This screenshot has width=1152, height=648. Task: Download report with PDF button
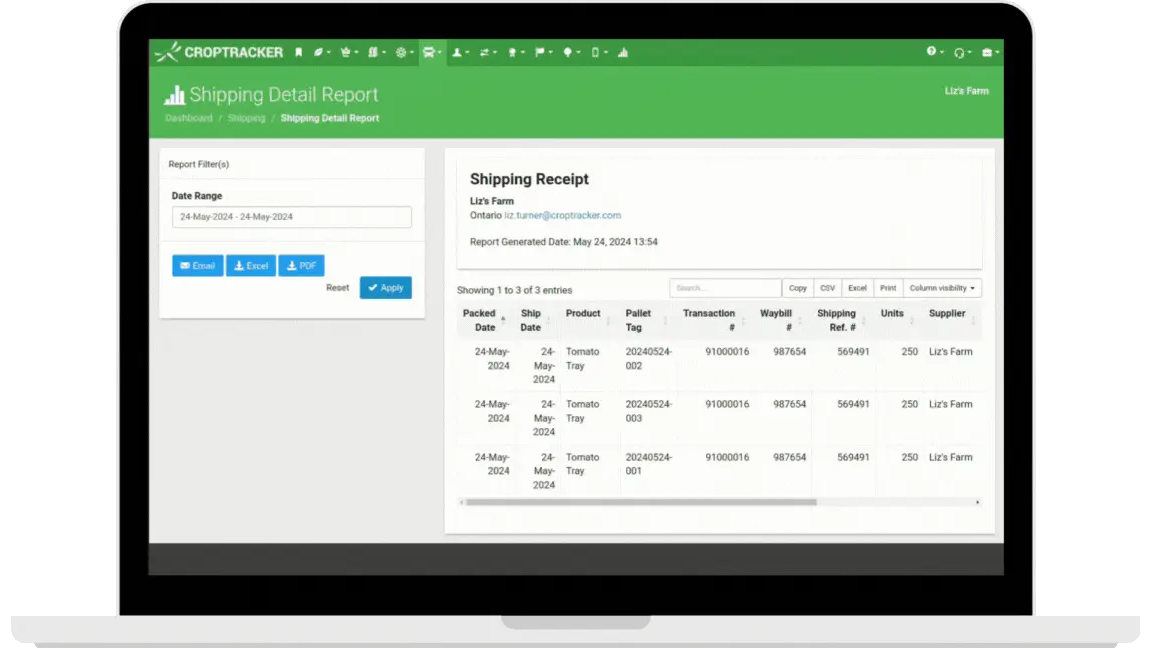301,265
